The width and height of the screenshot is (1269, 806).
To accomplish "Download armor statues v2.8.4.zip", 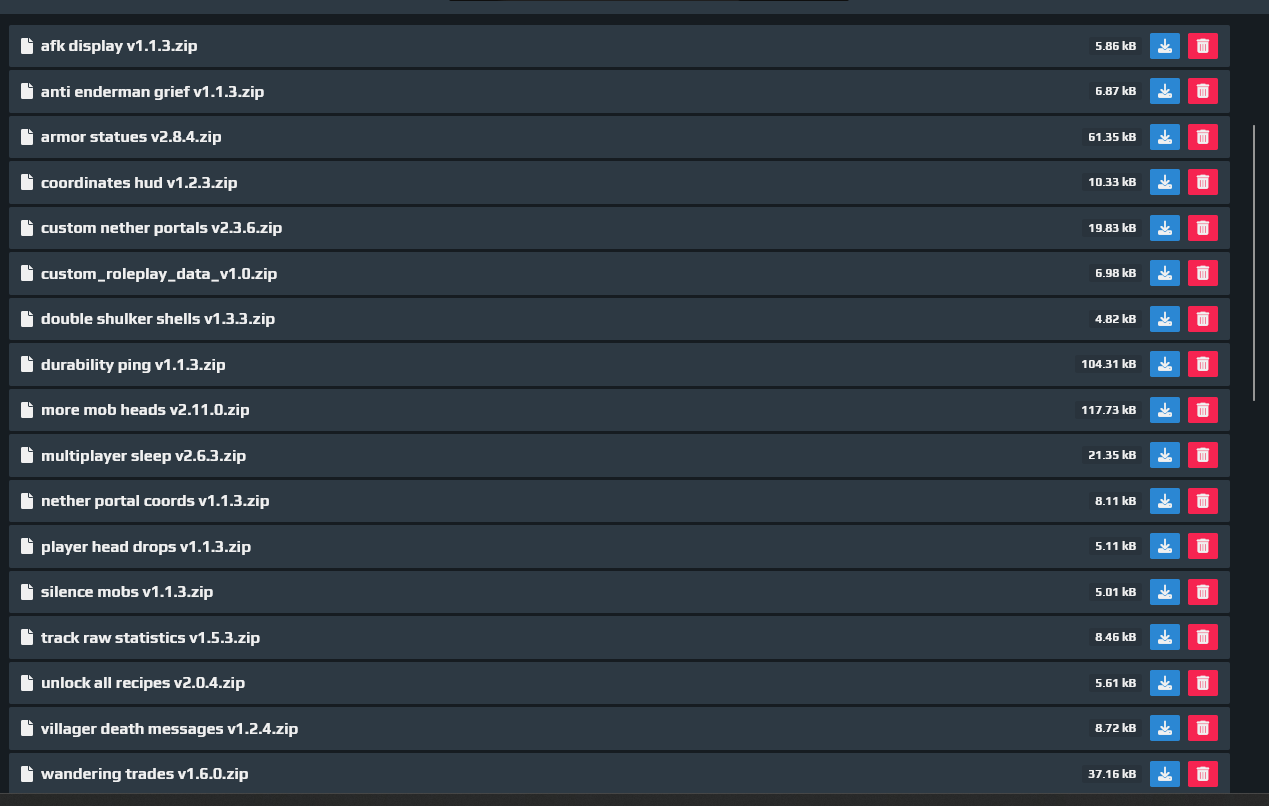I will (1164, 137).
